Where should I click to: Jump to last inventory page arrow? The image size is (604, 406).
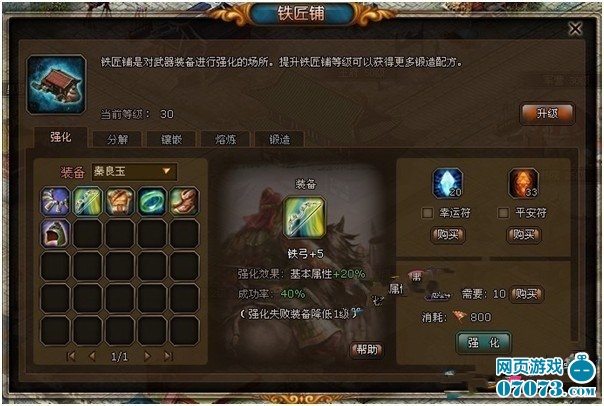(x=168, y=356)
